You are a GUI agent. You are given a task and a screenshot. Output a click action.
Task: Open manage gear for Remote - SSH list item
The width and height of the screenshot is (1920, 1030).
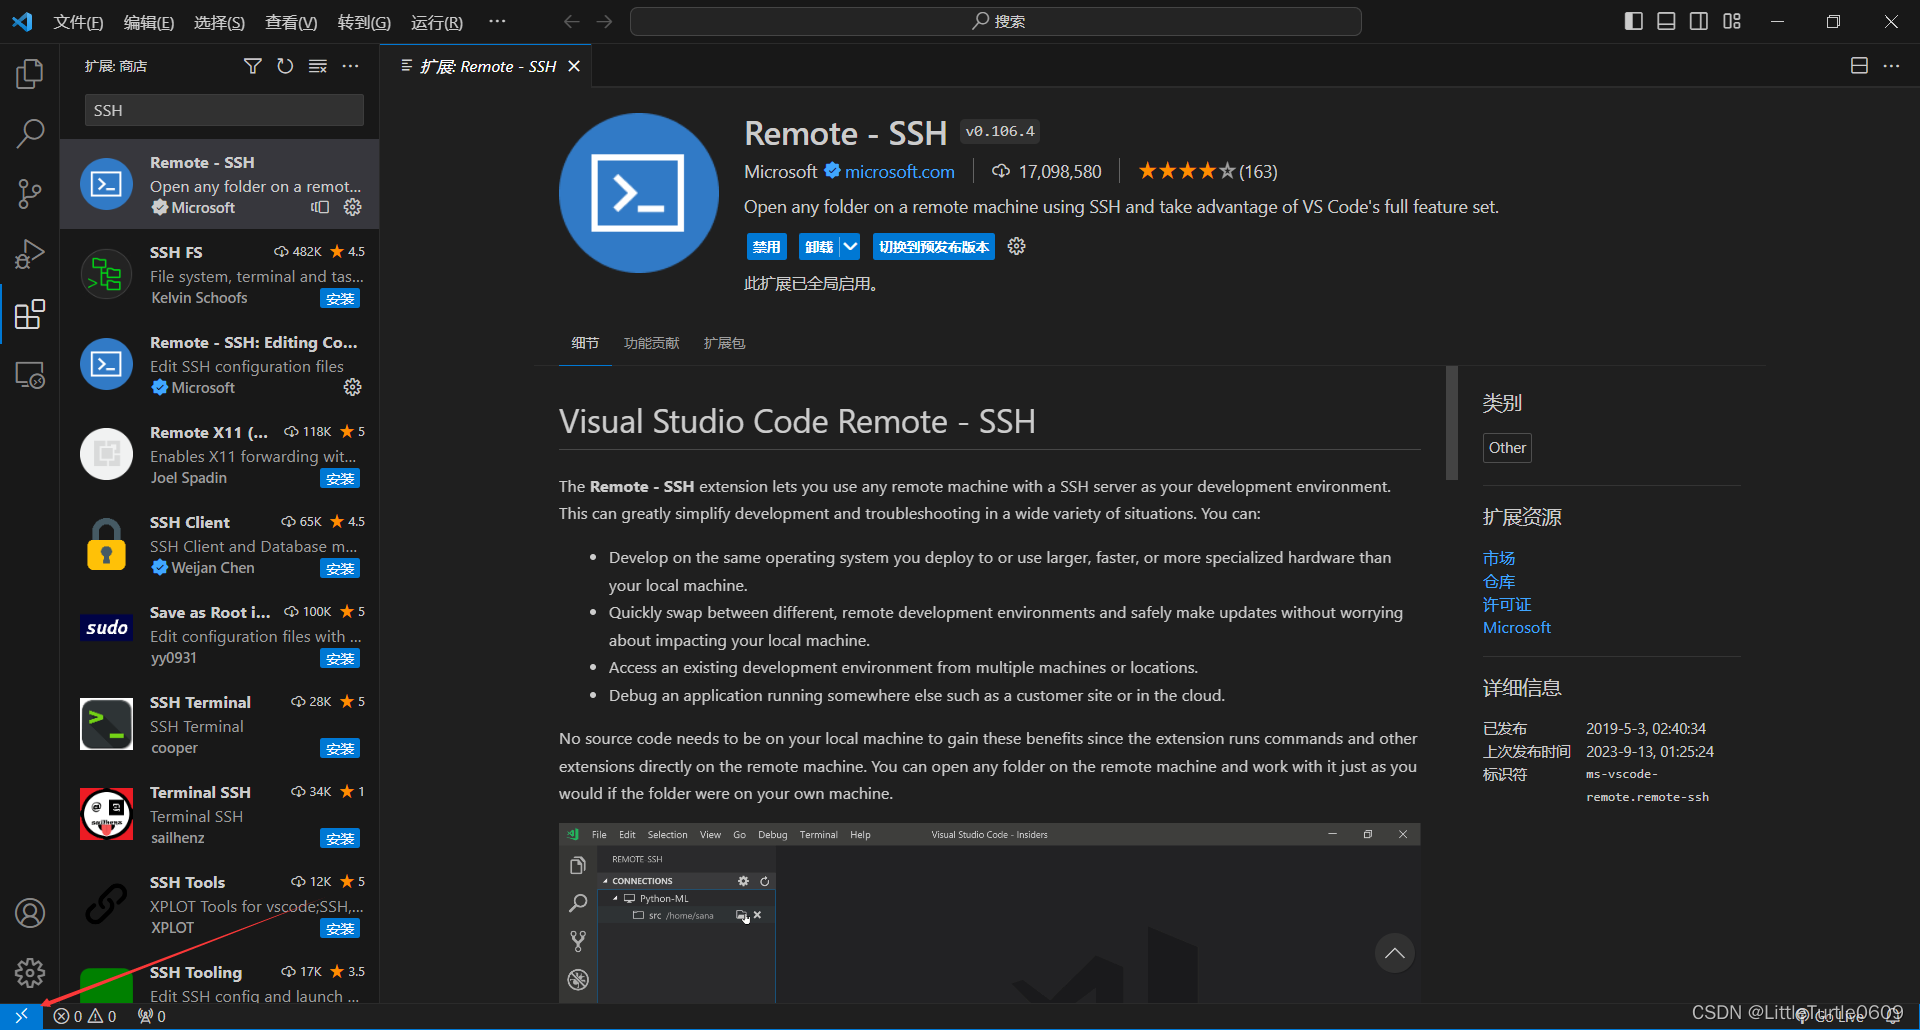point(353,207)
